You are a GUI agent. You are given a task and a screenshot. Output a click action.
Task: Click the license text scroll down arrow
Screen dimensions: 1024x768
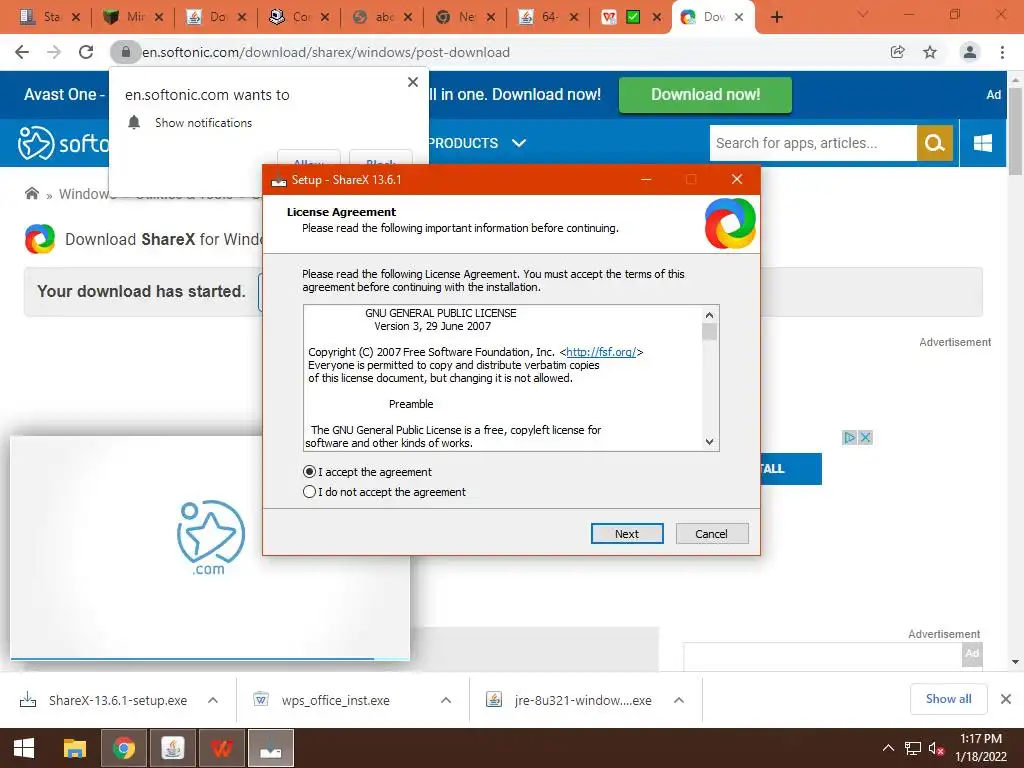point(709,441)
